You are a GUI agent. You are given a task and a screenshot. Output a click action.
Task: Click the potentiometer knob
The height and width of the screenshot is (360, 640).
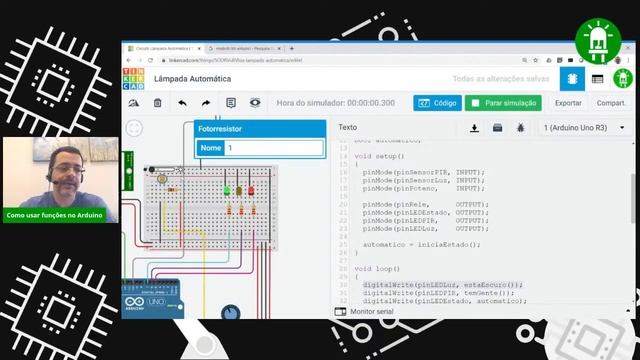coord(231,312)
